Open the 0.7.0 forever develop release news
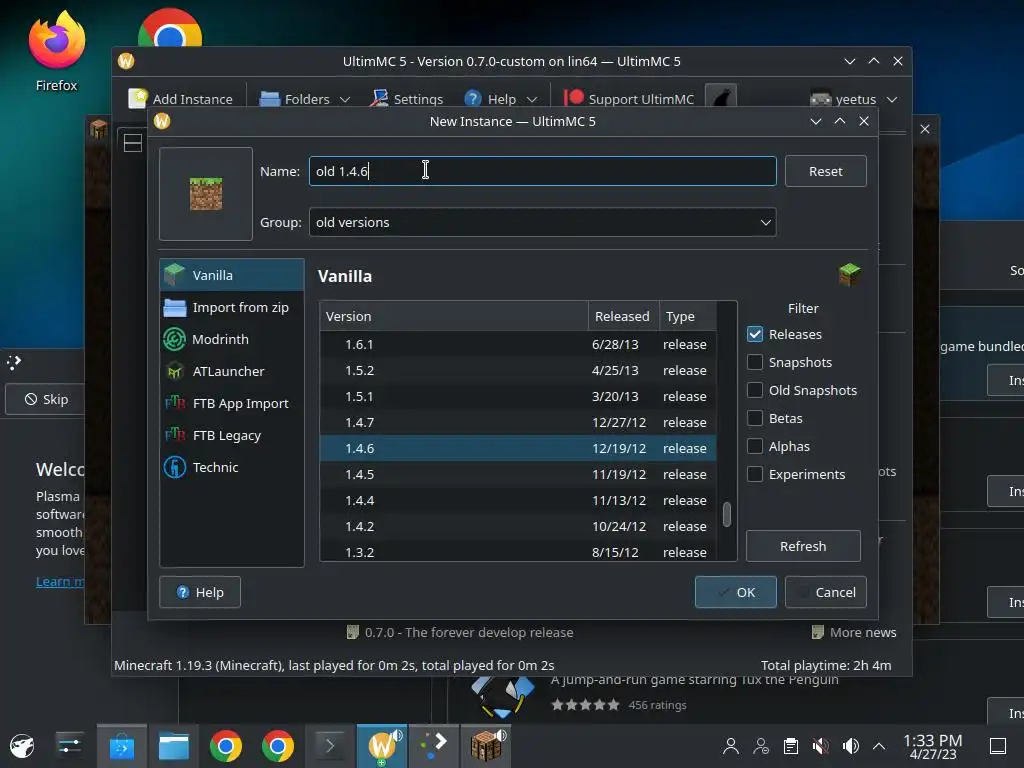Screen dimensions: 1024x768 460,632
